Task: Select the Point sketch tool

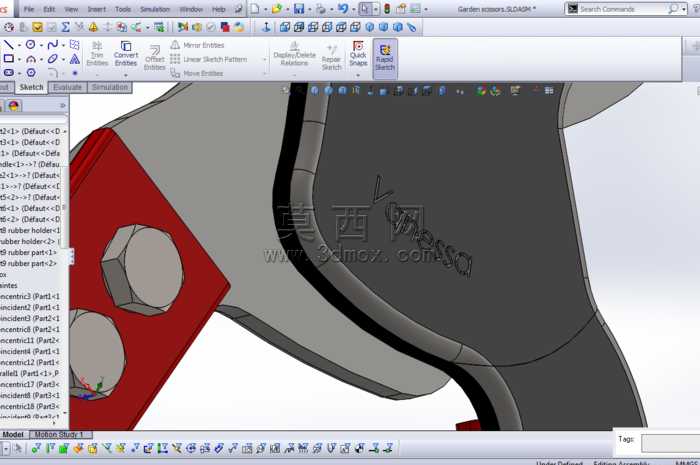Action: (75, 73)
